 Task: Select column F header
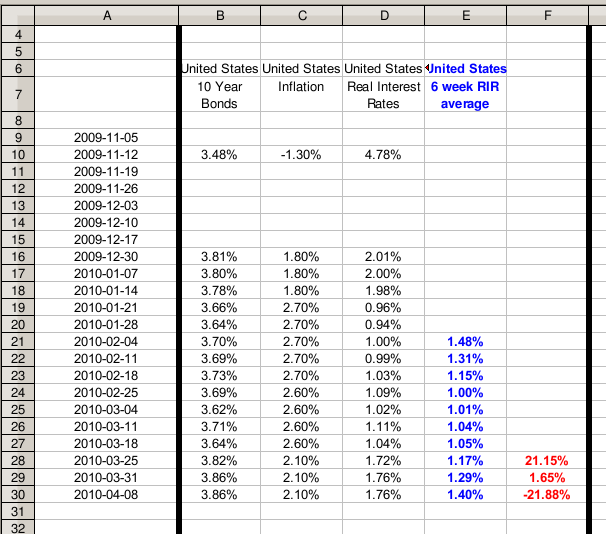(547, 15)
